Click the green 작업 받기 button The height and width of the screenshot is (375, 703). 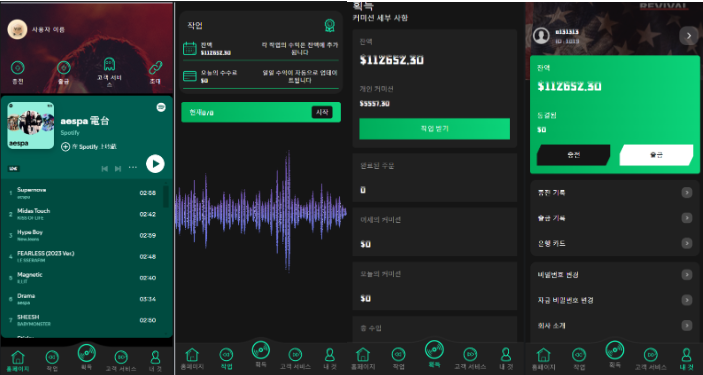pyautogui.click(x=434, y=129)
